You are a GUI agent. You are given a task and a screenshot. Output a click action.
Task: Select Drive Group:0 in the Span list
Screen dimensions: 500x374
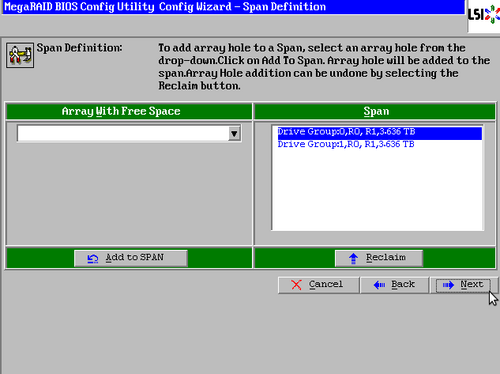pyautogui.click(x=380, y=132)
